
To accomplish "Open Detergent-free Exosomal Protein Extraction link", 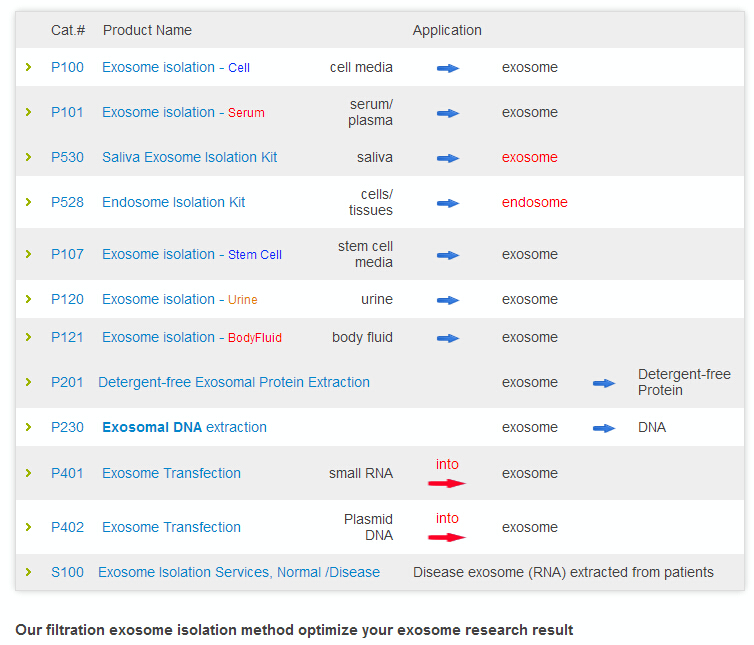I will click(x=234, y=382).
